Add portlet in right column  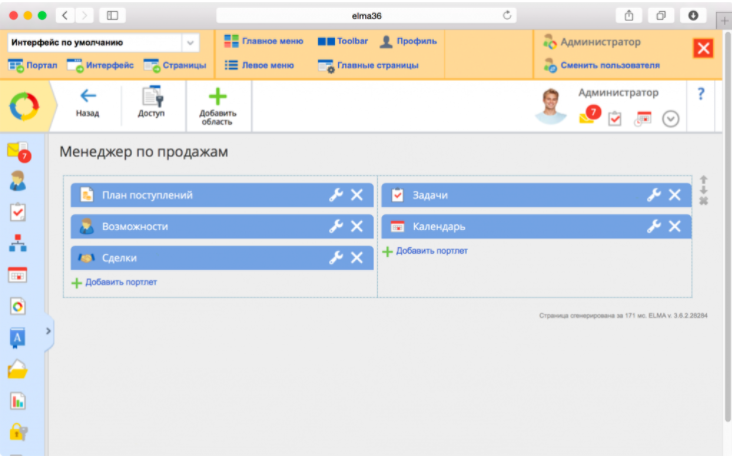425,251
